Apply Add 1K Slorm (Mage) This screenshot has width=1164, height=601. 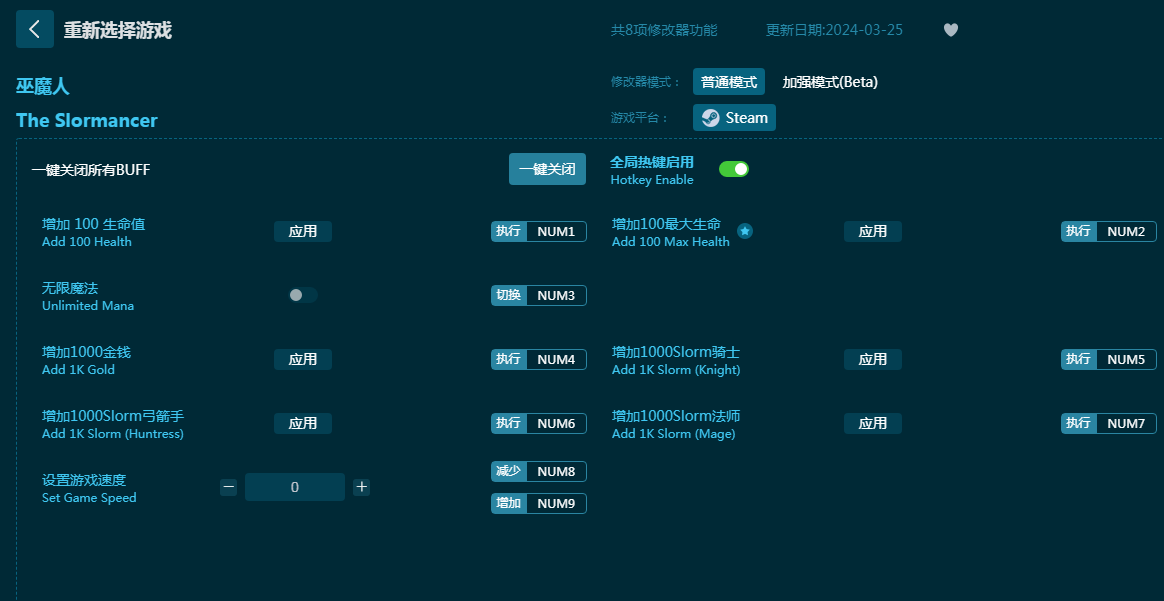coord(872,423)
